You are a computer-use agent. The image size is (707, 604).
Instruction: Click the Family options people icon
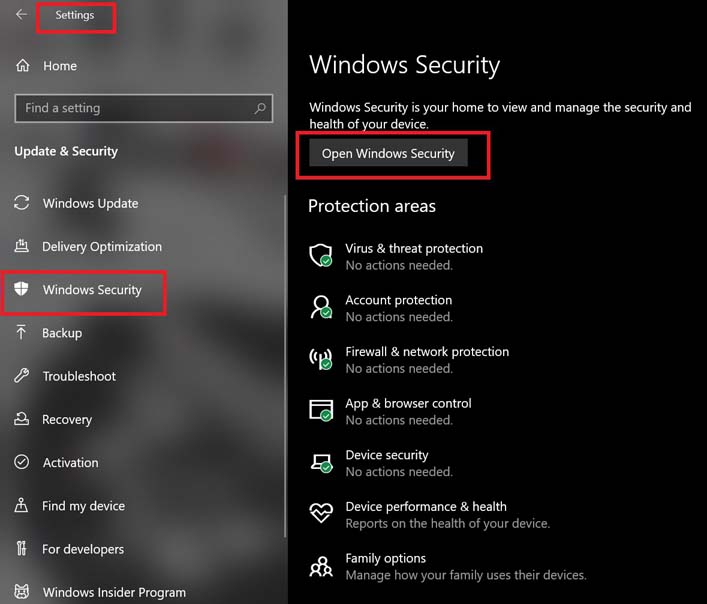click(x=320, y=566)
